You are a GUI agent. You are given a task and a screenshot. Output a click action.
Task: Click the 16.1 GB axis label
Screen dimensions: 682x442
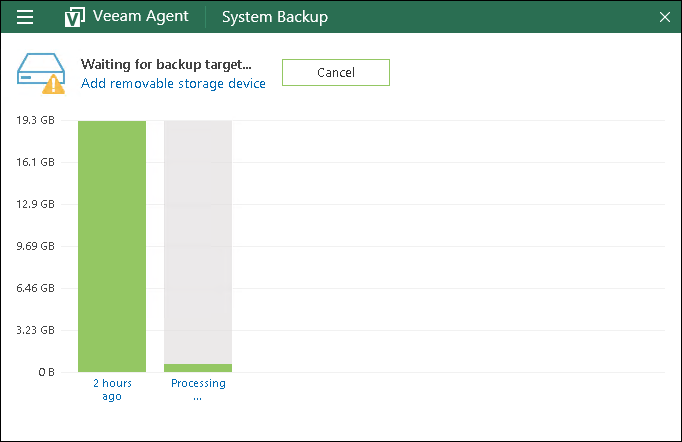click(36, 162)
